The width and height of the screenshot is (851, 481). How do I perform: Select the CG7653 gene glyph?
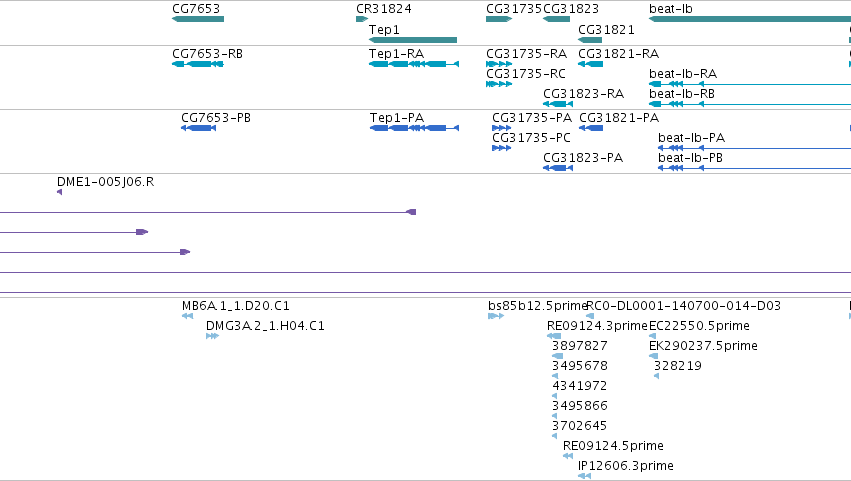(198, 19)
